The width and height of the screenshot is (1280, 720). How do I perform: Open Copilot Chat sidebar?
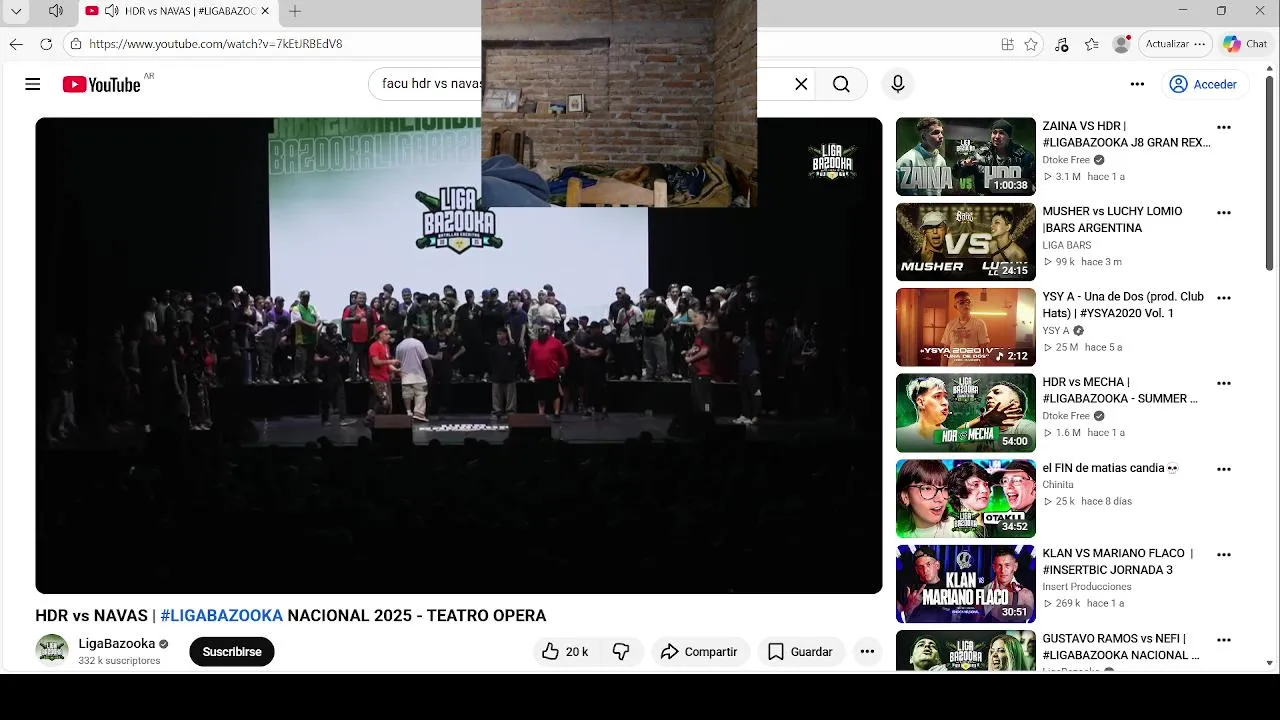[x=1246, y=44]
